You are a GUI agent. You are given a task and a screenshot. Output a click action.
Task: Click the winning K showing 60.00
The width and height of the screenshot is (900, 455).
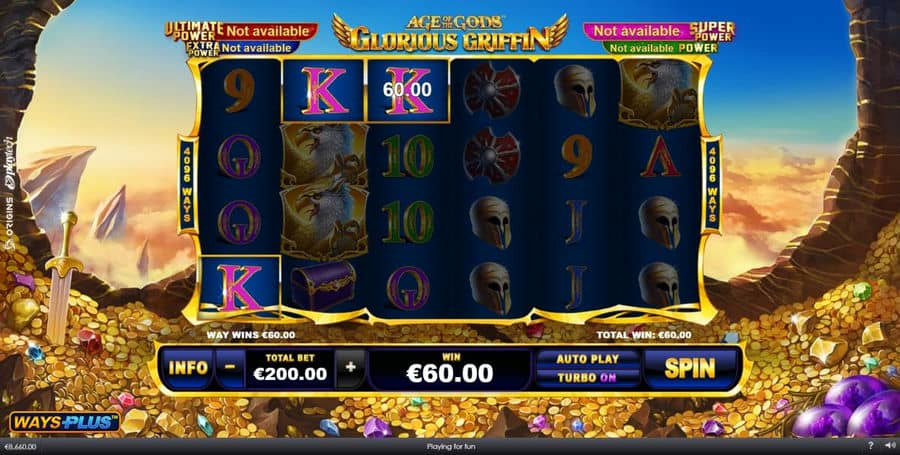click(x=407, y=90)
